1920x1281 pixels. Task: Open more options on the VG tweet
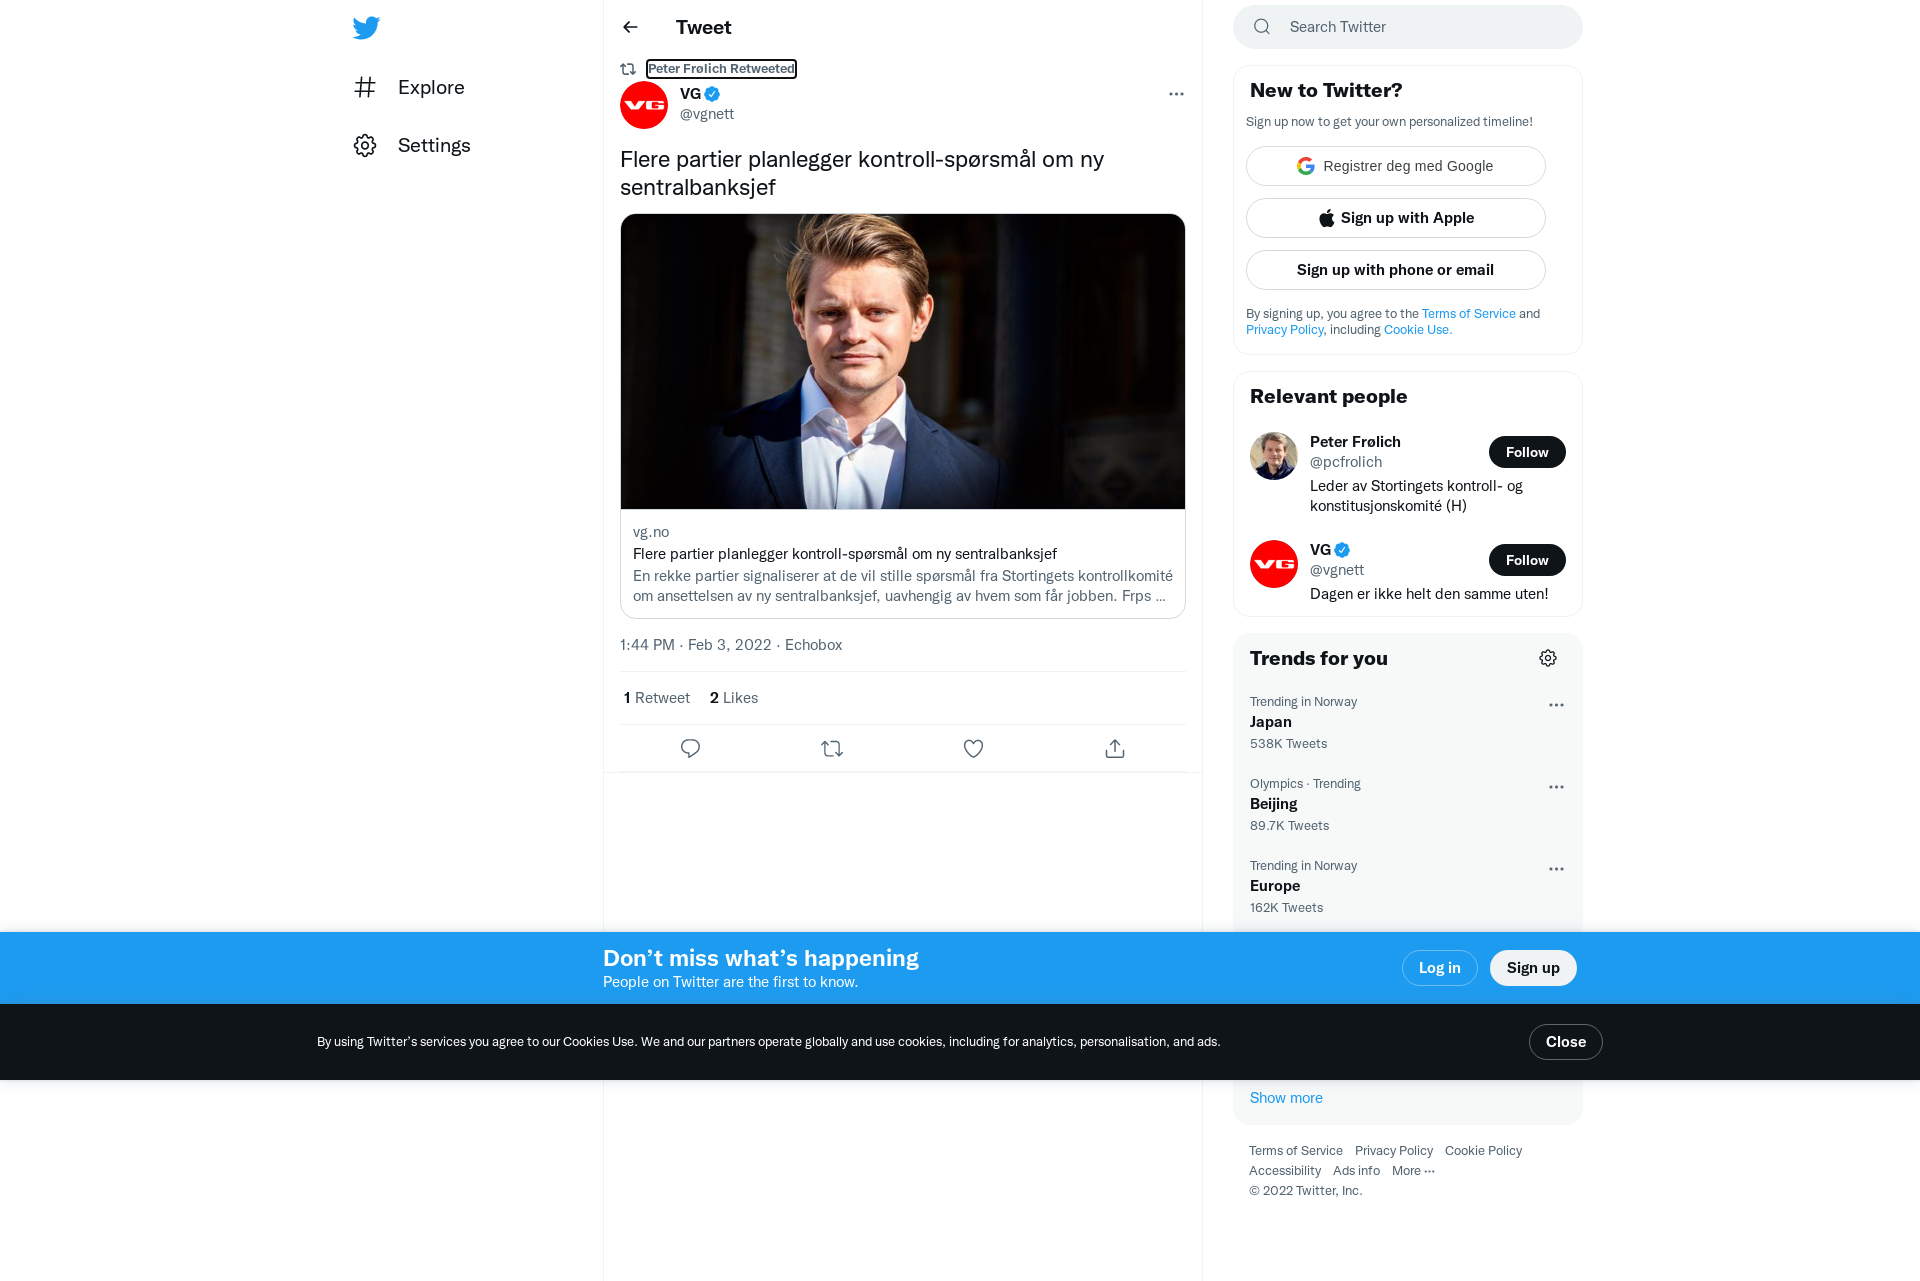click(x=1176, y=94)
